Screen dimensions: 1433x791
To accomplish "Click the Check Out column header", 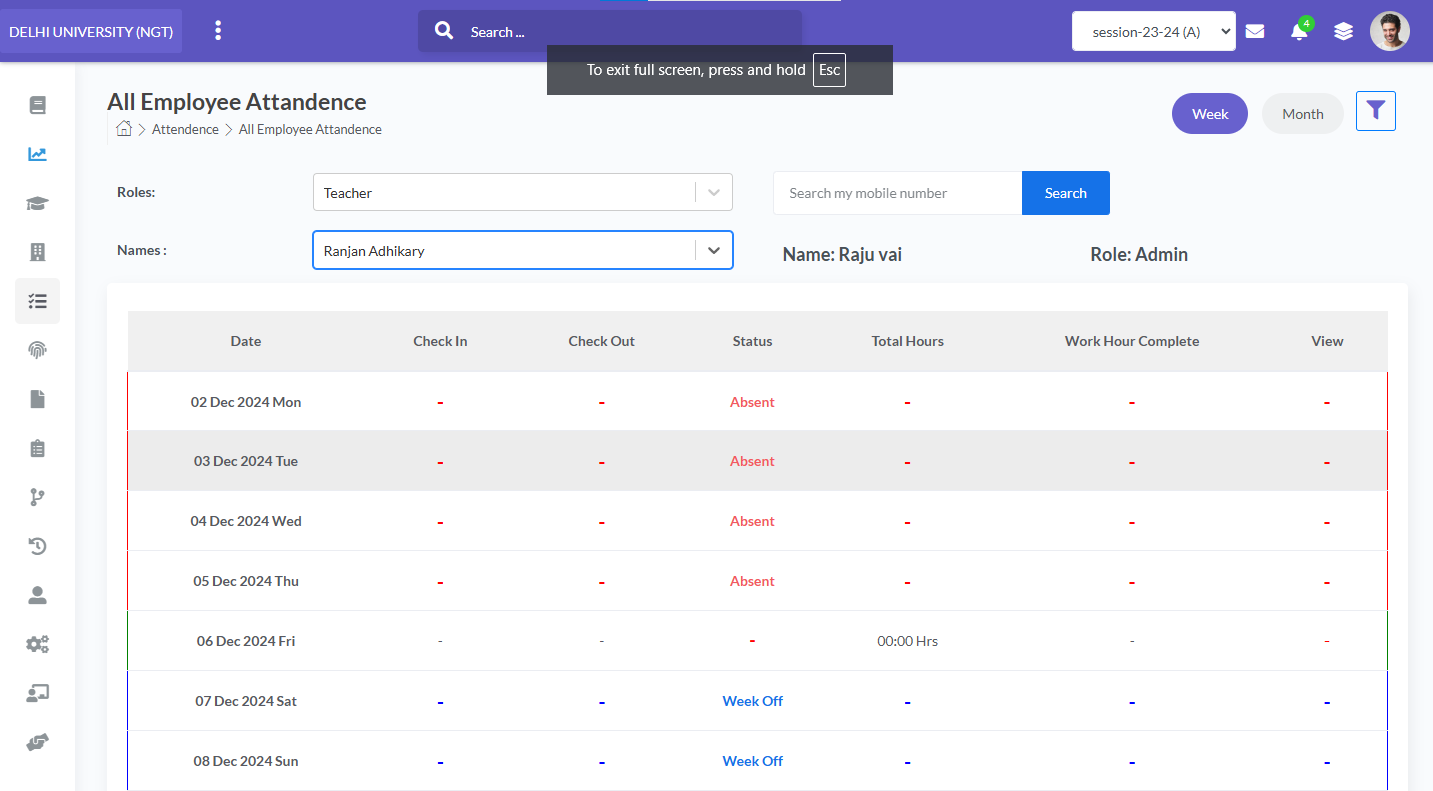I will coord(602,341).
